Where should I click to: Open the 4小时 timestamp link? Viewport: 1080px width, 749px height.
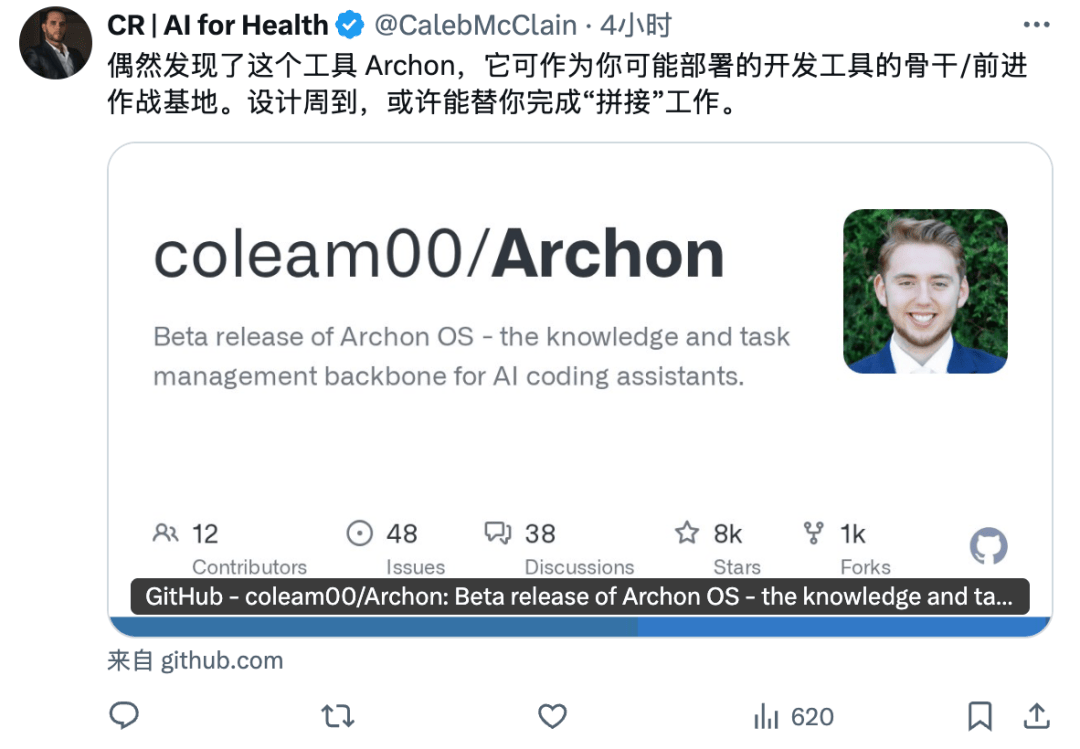pos(636,25)
